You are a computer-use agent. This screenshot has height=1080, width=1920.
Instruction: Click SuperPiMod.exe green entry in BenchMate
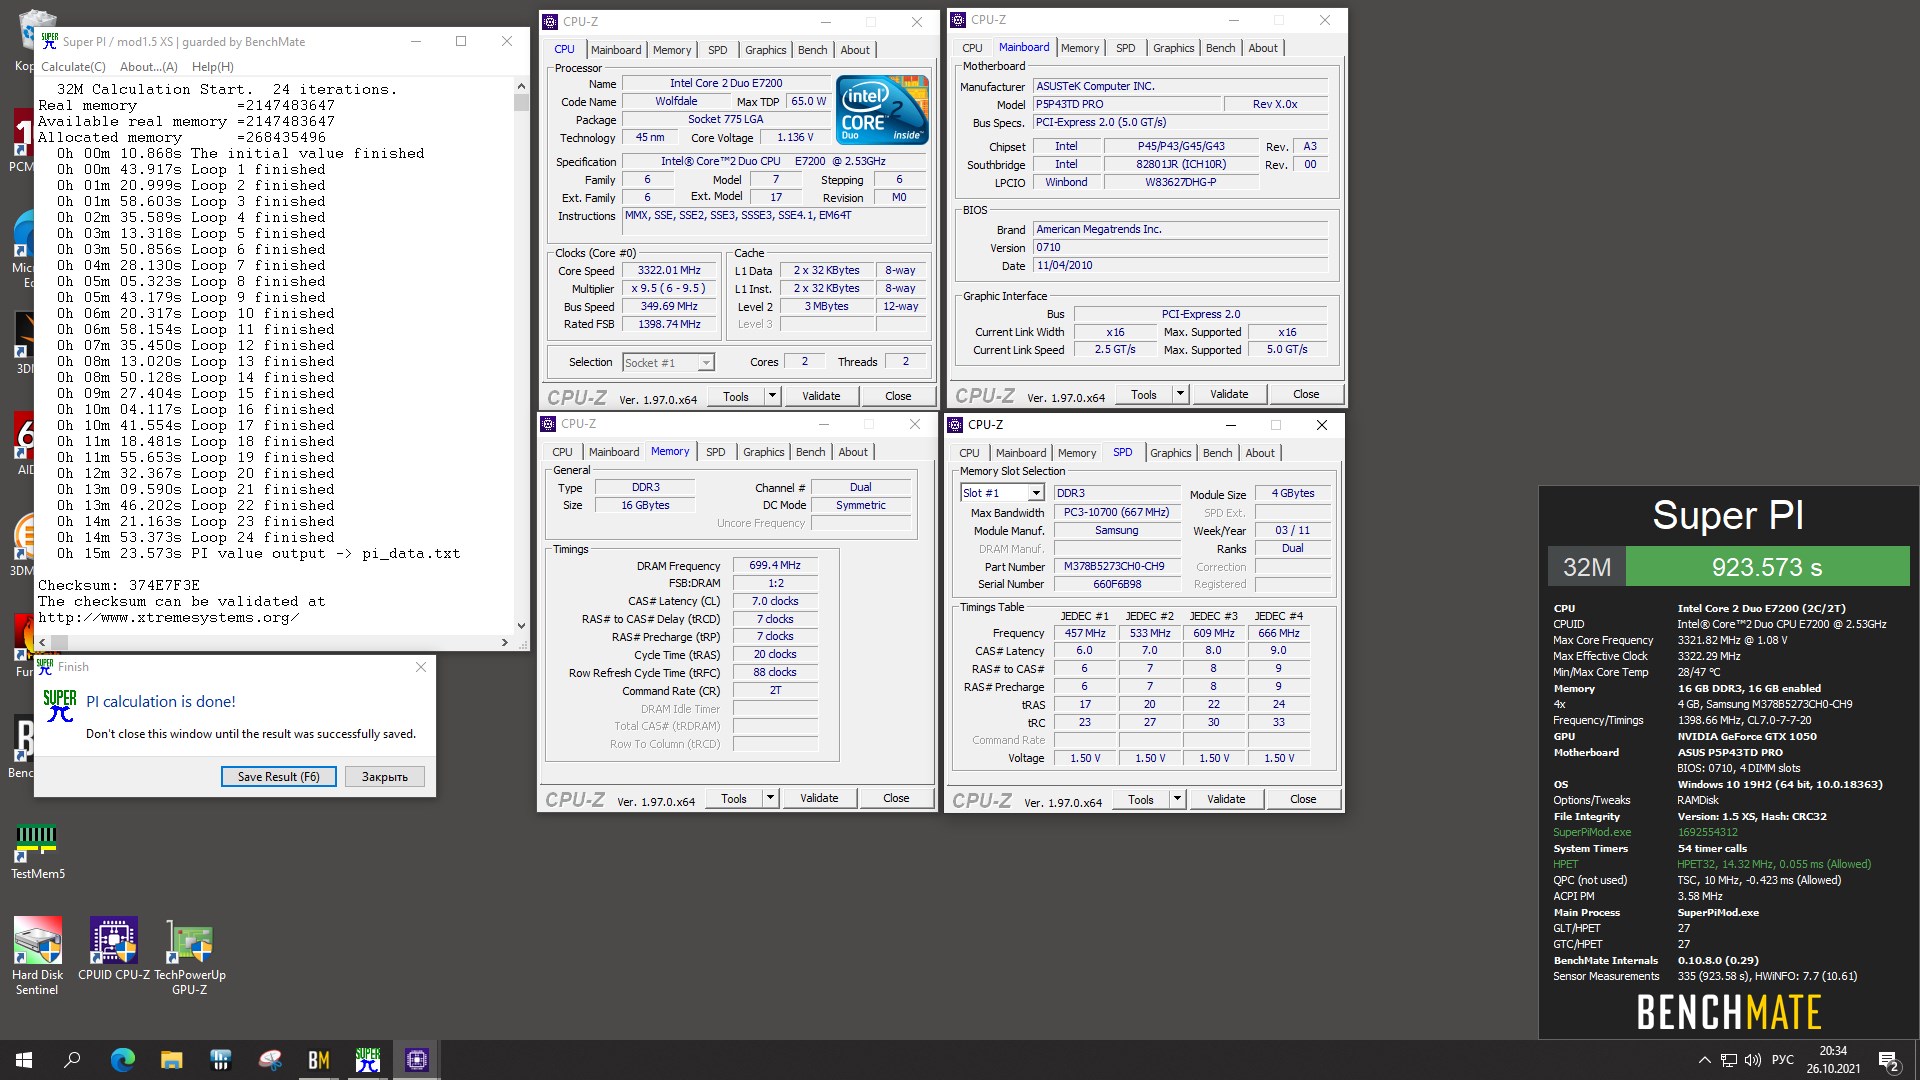pos(1592,832)
